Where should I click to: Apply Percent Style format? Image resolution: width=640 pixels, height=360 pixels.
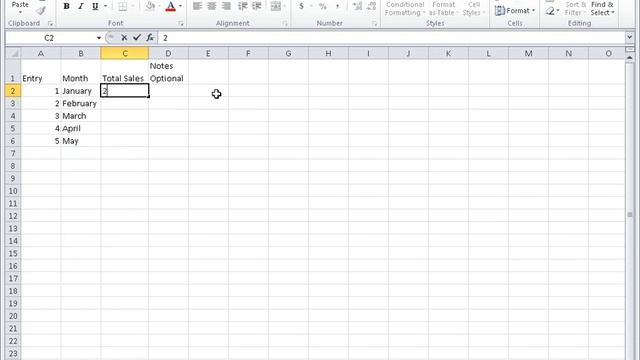322,6
